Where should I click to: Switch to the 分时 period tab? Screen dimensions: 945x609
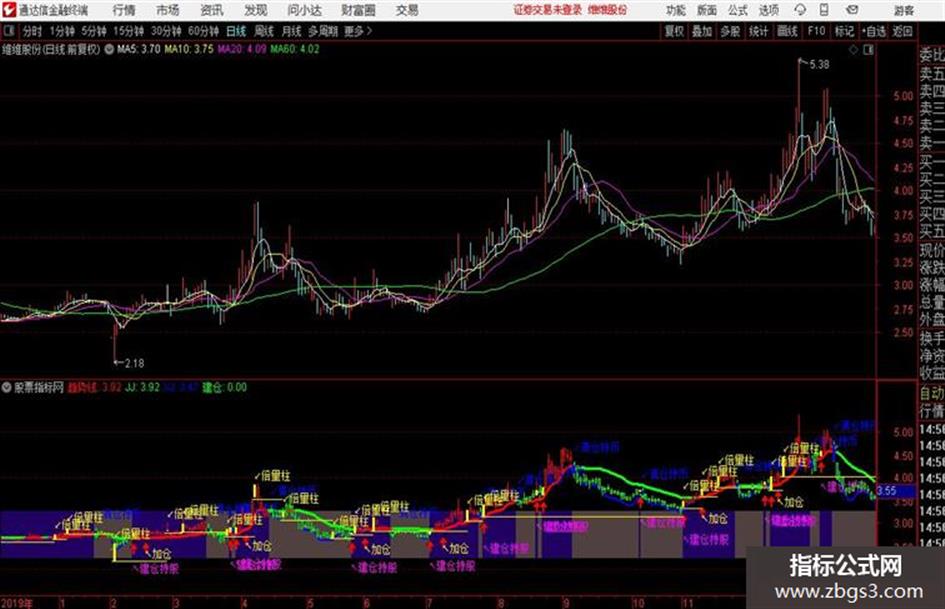[x=32, y=31]
